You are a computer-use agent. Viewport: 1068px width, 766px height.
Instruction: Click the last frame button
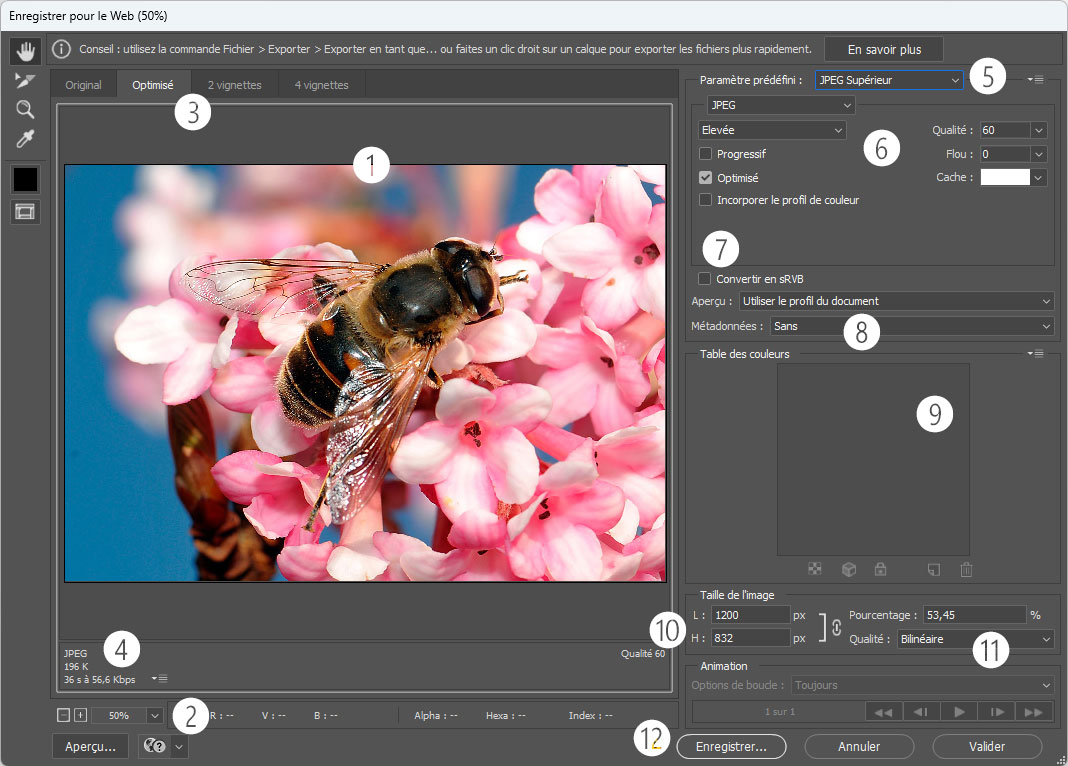pyautogui.click(x=1034, y=712)
